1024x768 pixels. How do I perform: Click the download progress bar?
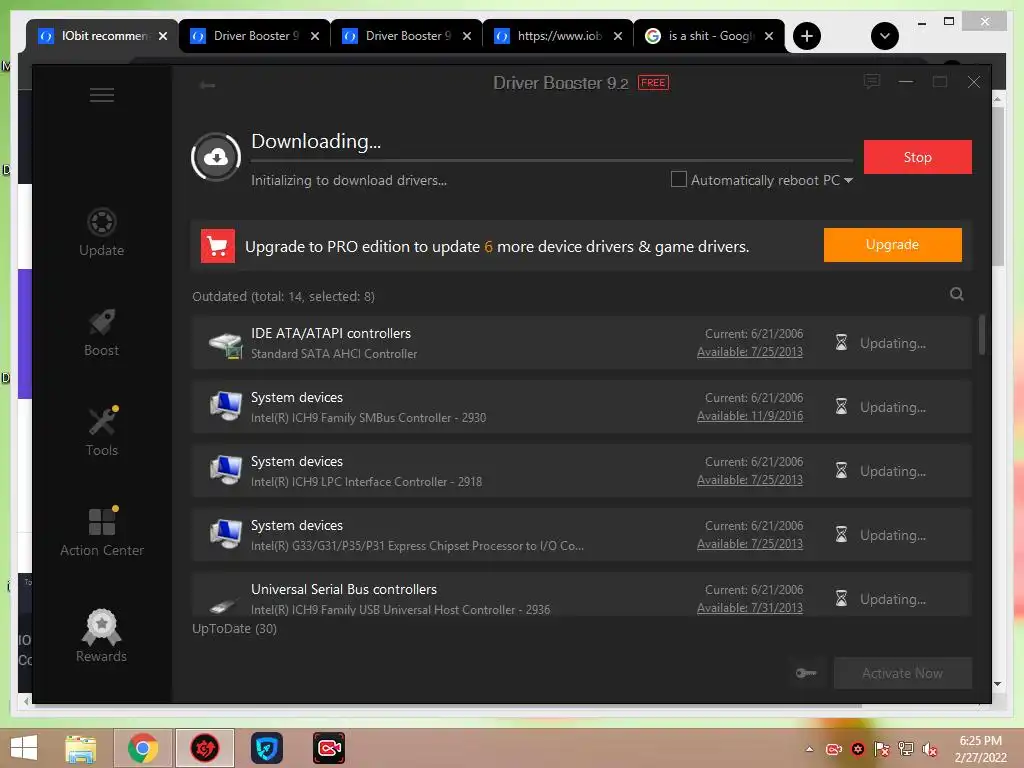552,160
